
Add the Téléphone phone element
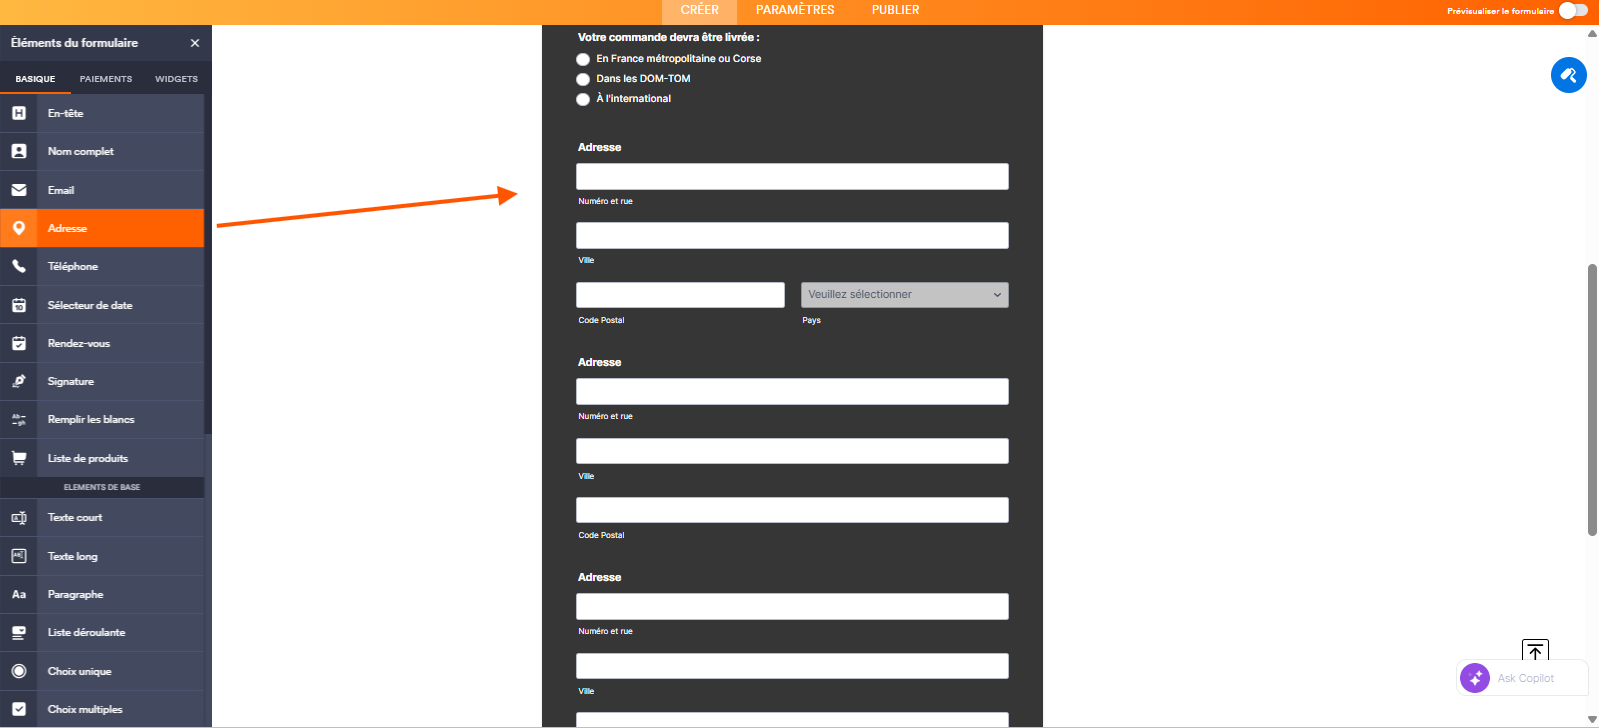pyautogui.click(x=102, y=266)
